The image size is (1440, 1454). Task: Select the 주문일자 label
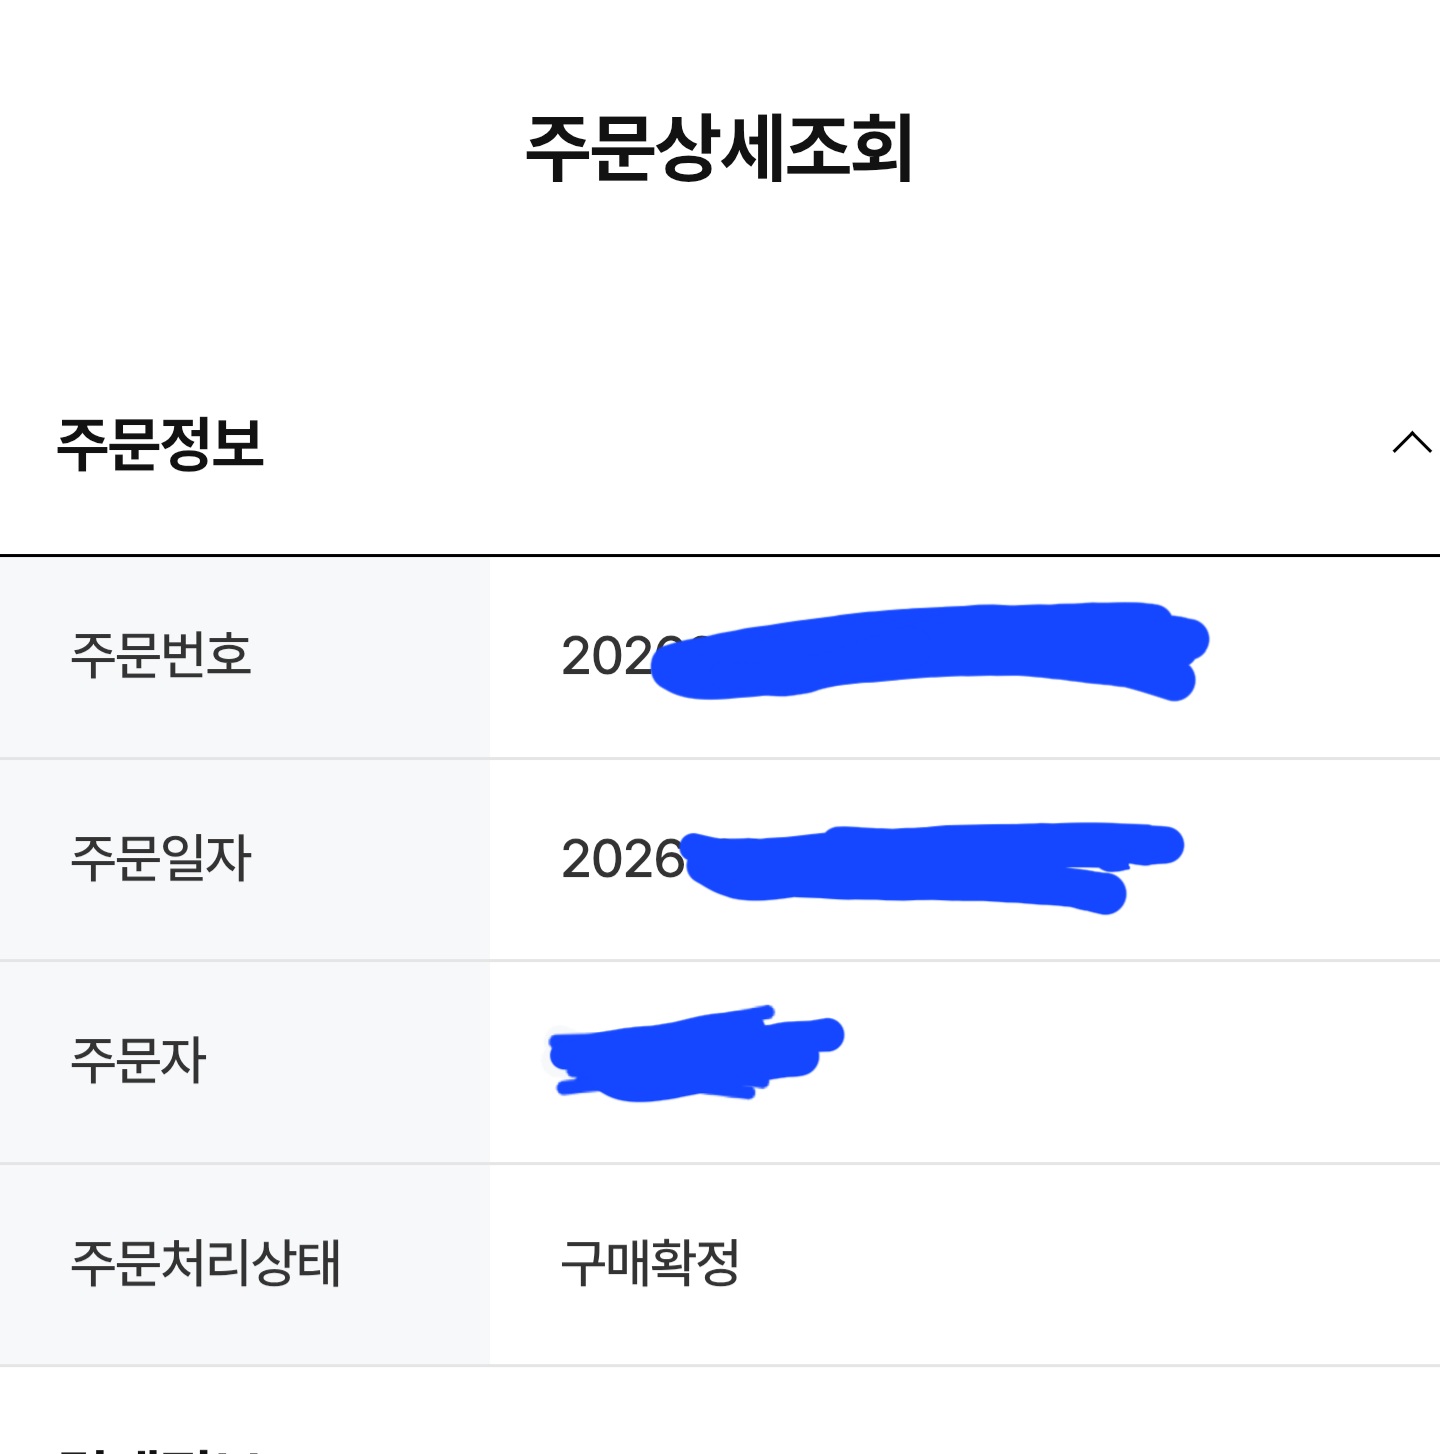pos(161,858)
